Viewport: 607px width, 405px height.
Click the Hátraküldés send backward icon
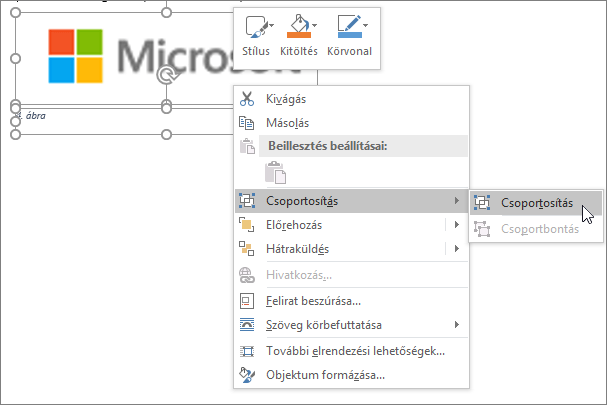point(247,249)
